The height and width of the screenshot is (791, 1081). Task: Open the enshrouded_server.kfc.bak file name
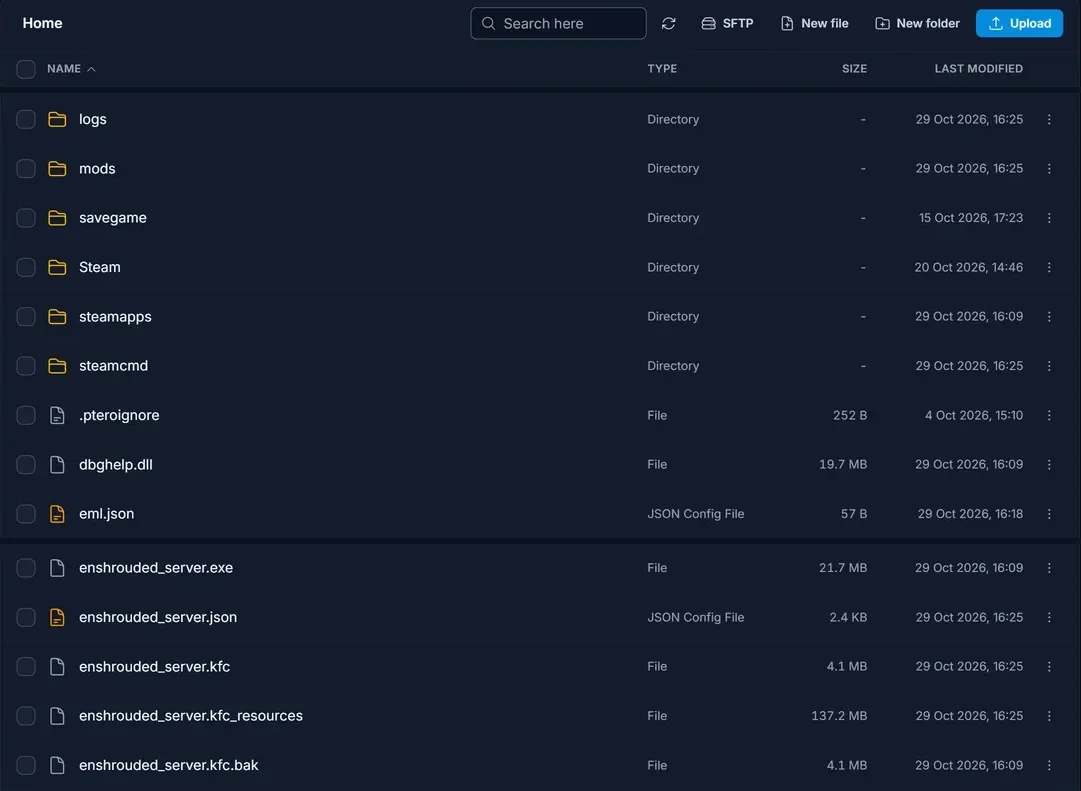pos(168,765)
